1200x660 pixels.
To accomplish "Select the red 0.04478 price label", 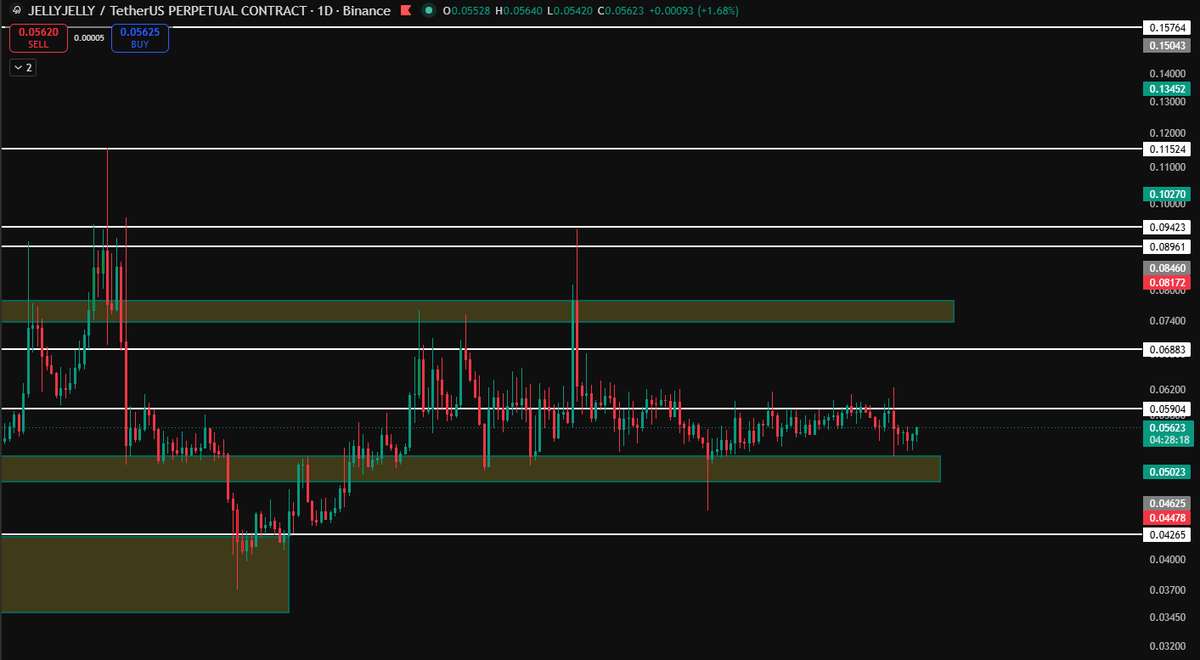I will tap(1167, 517).
